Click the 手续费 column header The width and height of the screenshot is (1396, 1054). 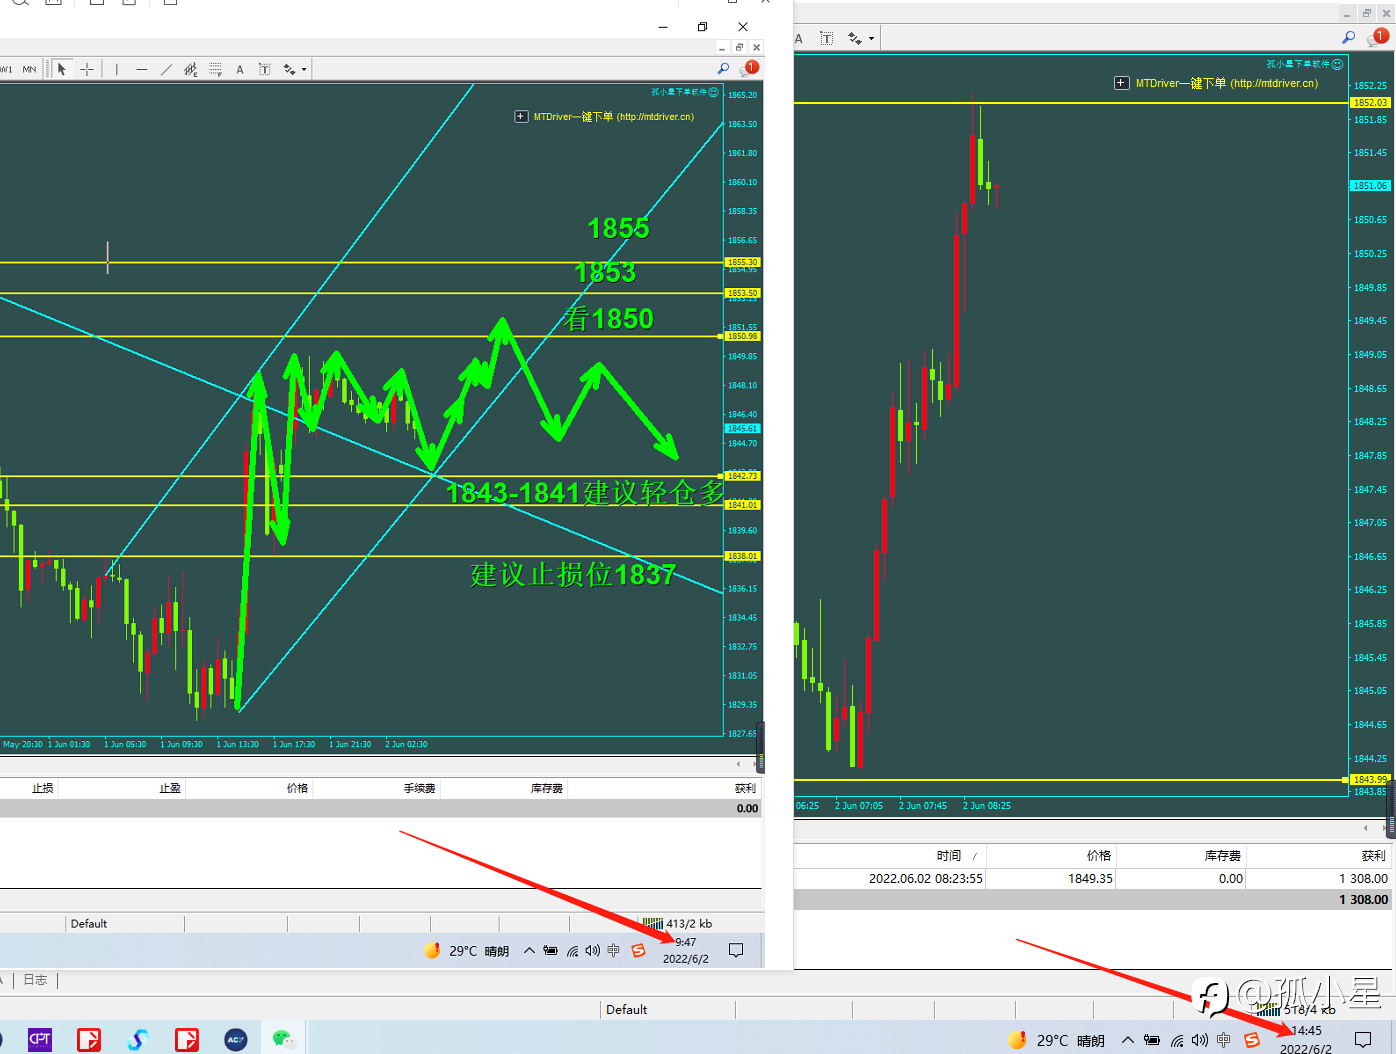tap(419, 788)
